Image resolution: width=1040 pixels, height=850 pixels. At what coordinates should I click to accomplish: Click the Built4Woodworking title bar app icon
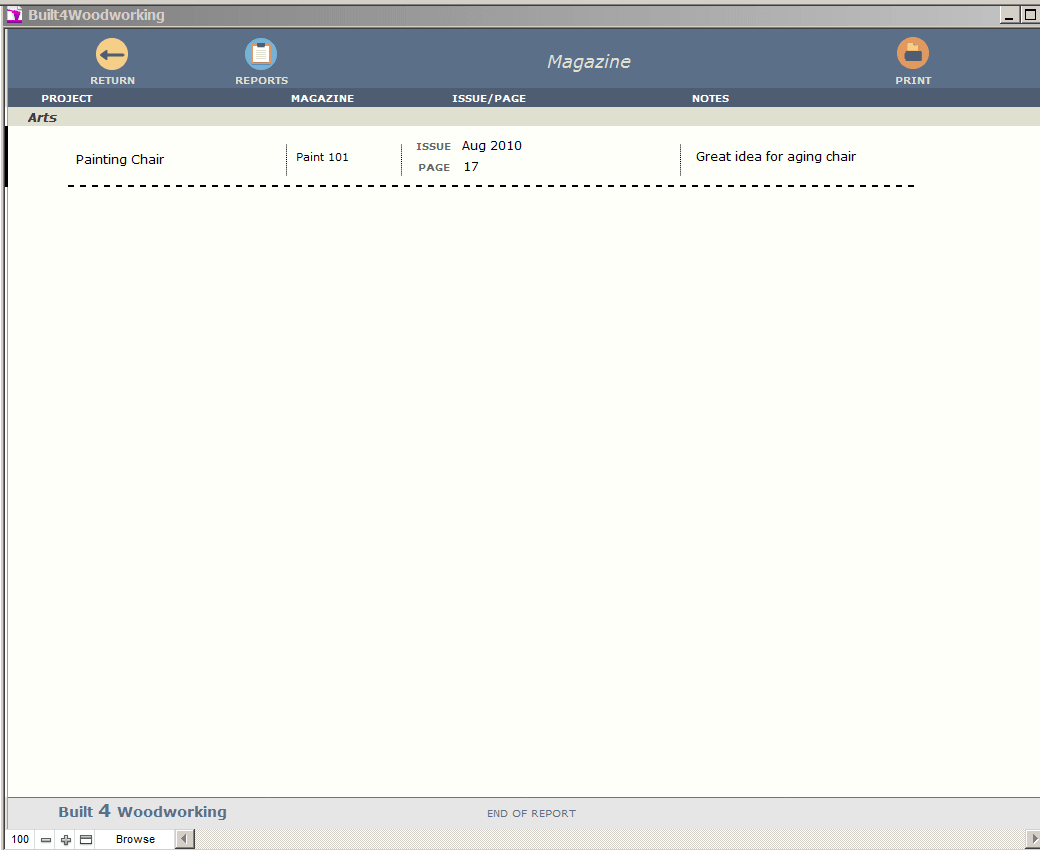coord(14,15)
